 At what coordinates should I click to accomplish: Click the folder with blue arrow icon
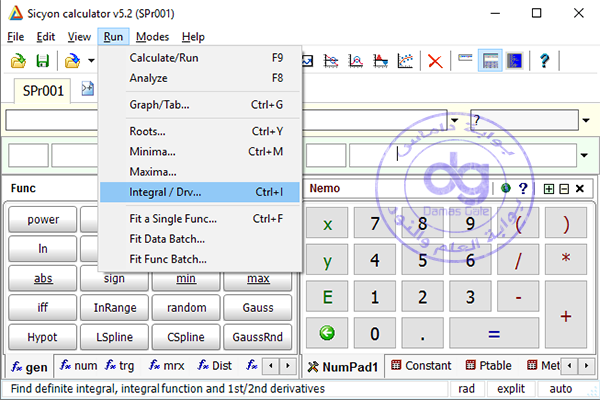click(72, 61)
